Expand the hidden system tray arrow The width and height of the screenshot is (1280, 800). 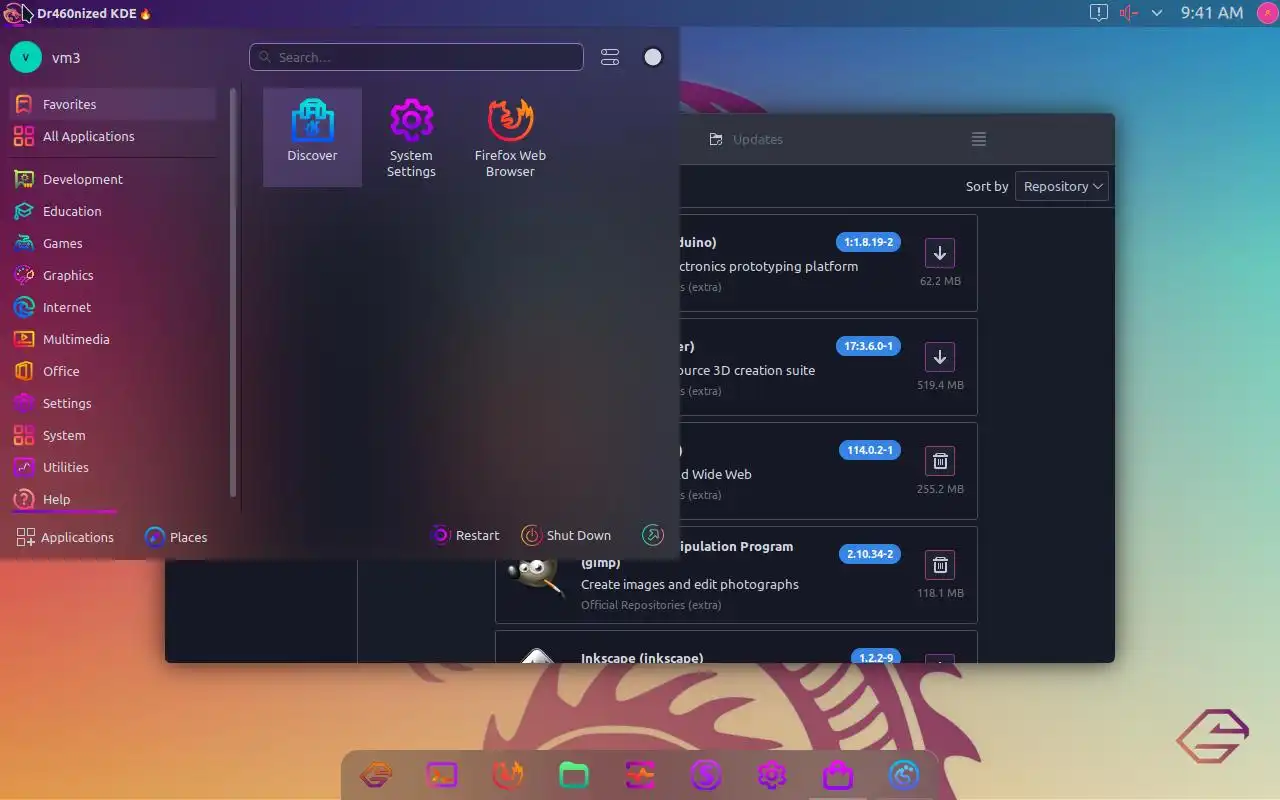pos(1157,13)
